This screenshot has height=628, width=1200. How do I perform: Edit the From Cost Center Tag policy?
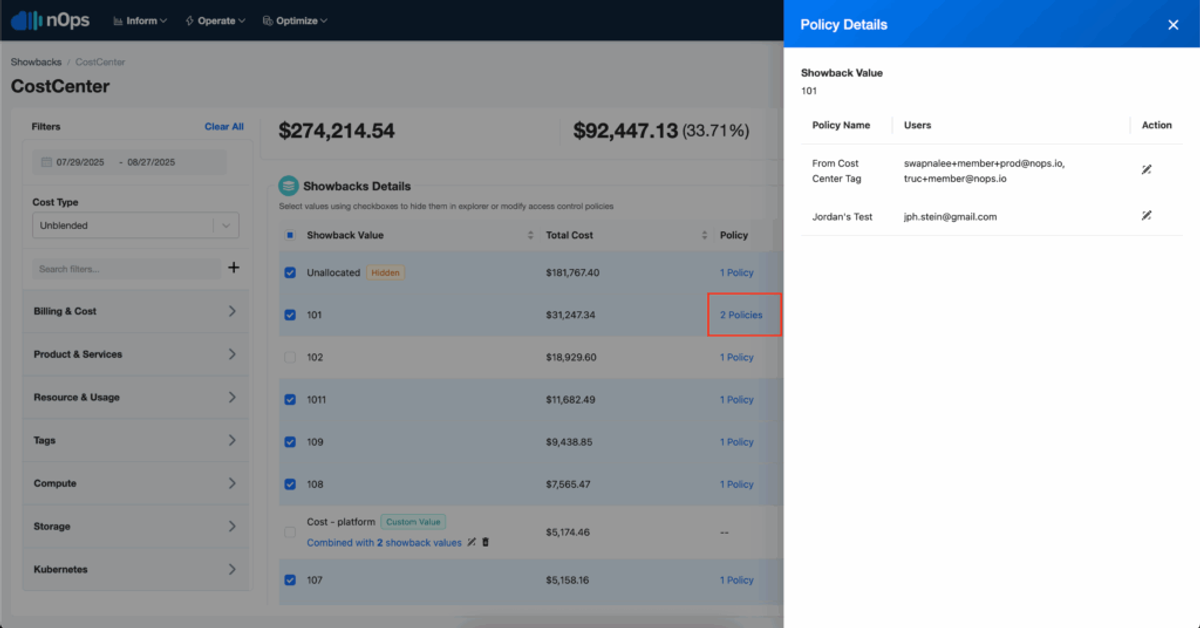(1146, 170)
